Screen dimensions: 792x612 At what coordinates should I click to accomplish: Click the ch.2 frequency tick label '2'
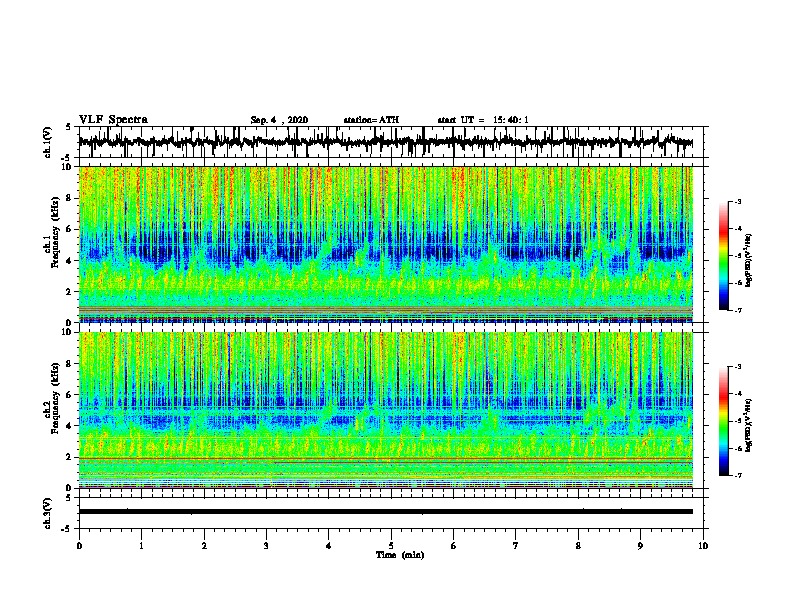click(x=69, y=457)
